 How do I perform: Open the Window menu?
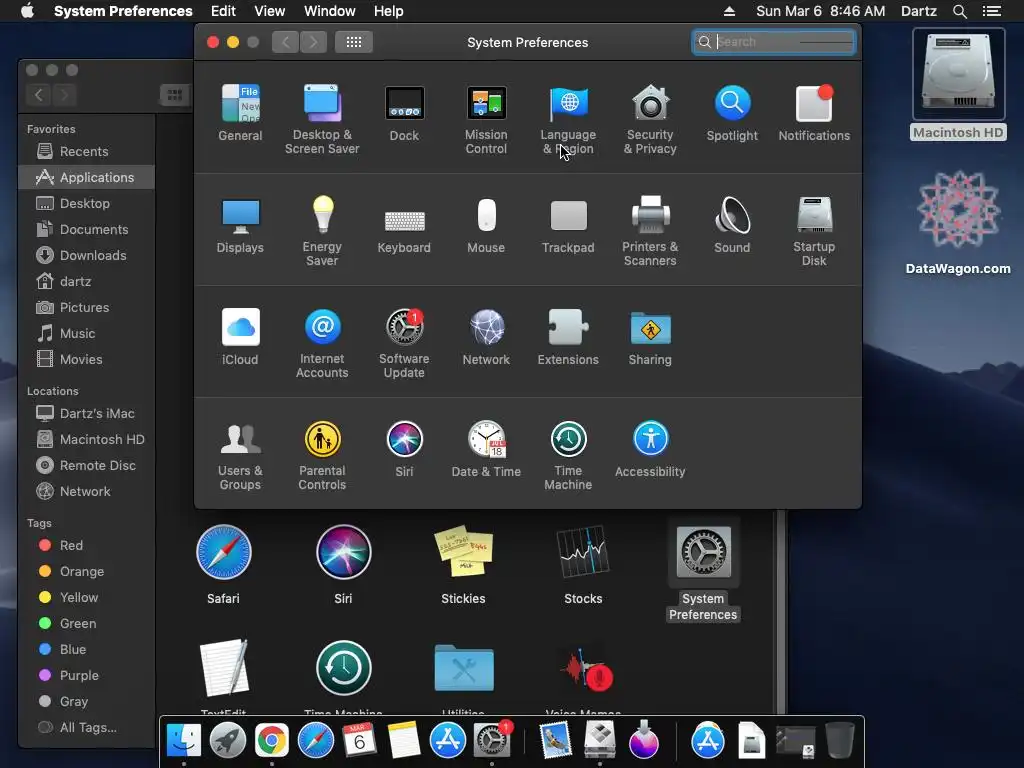330,11
